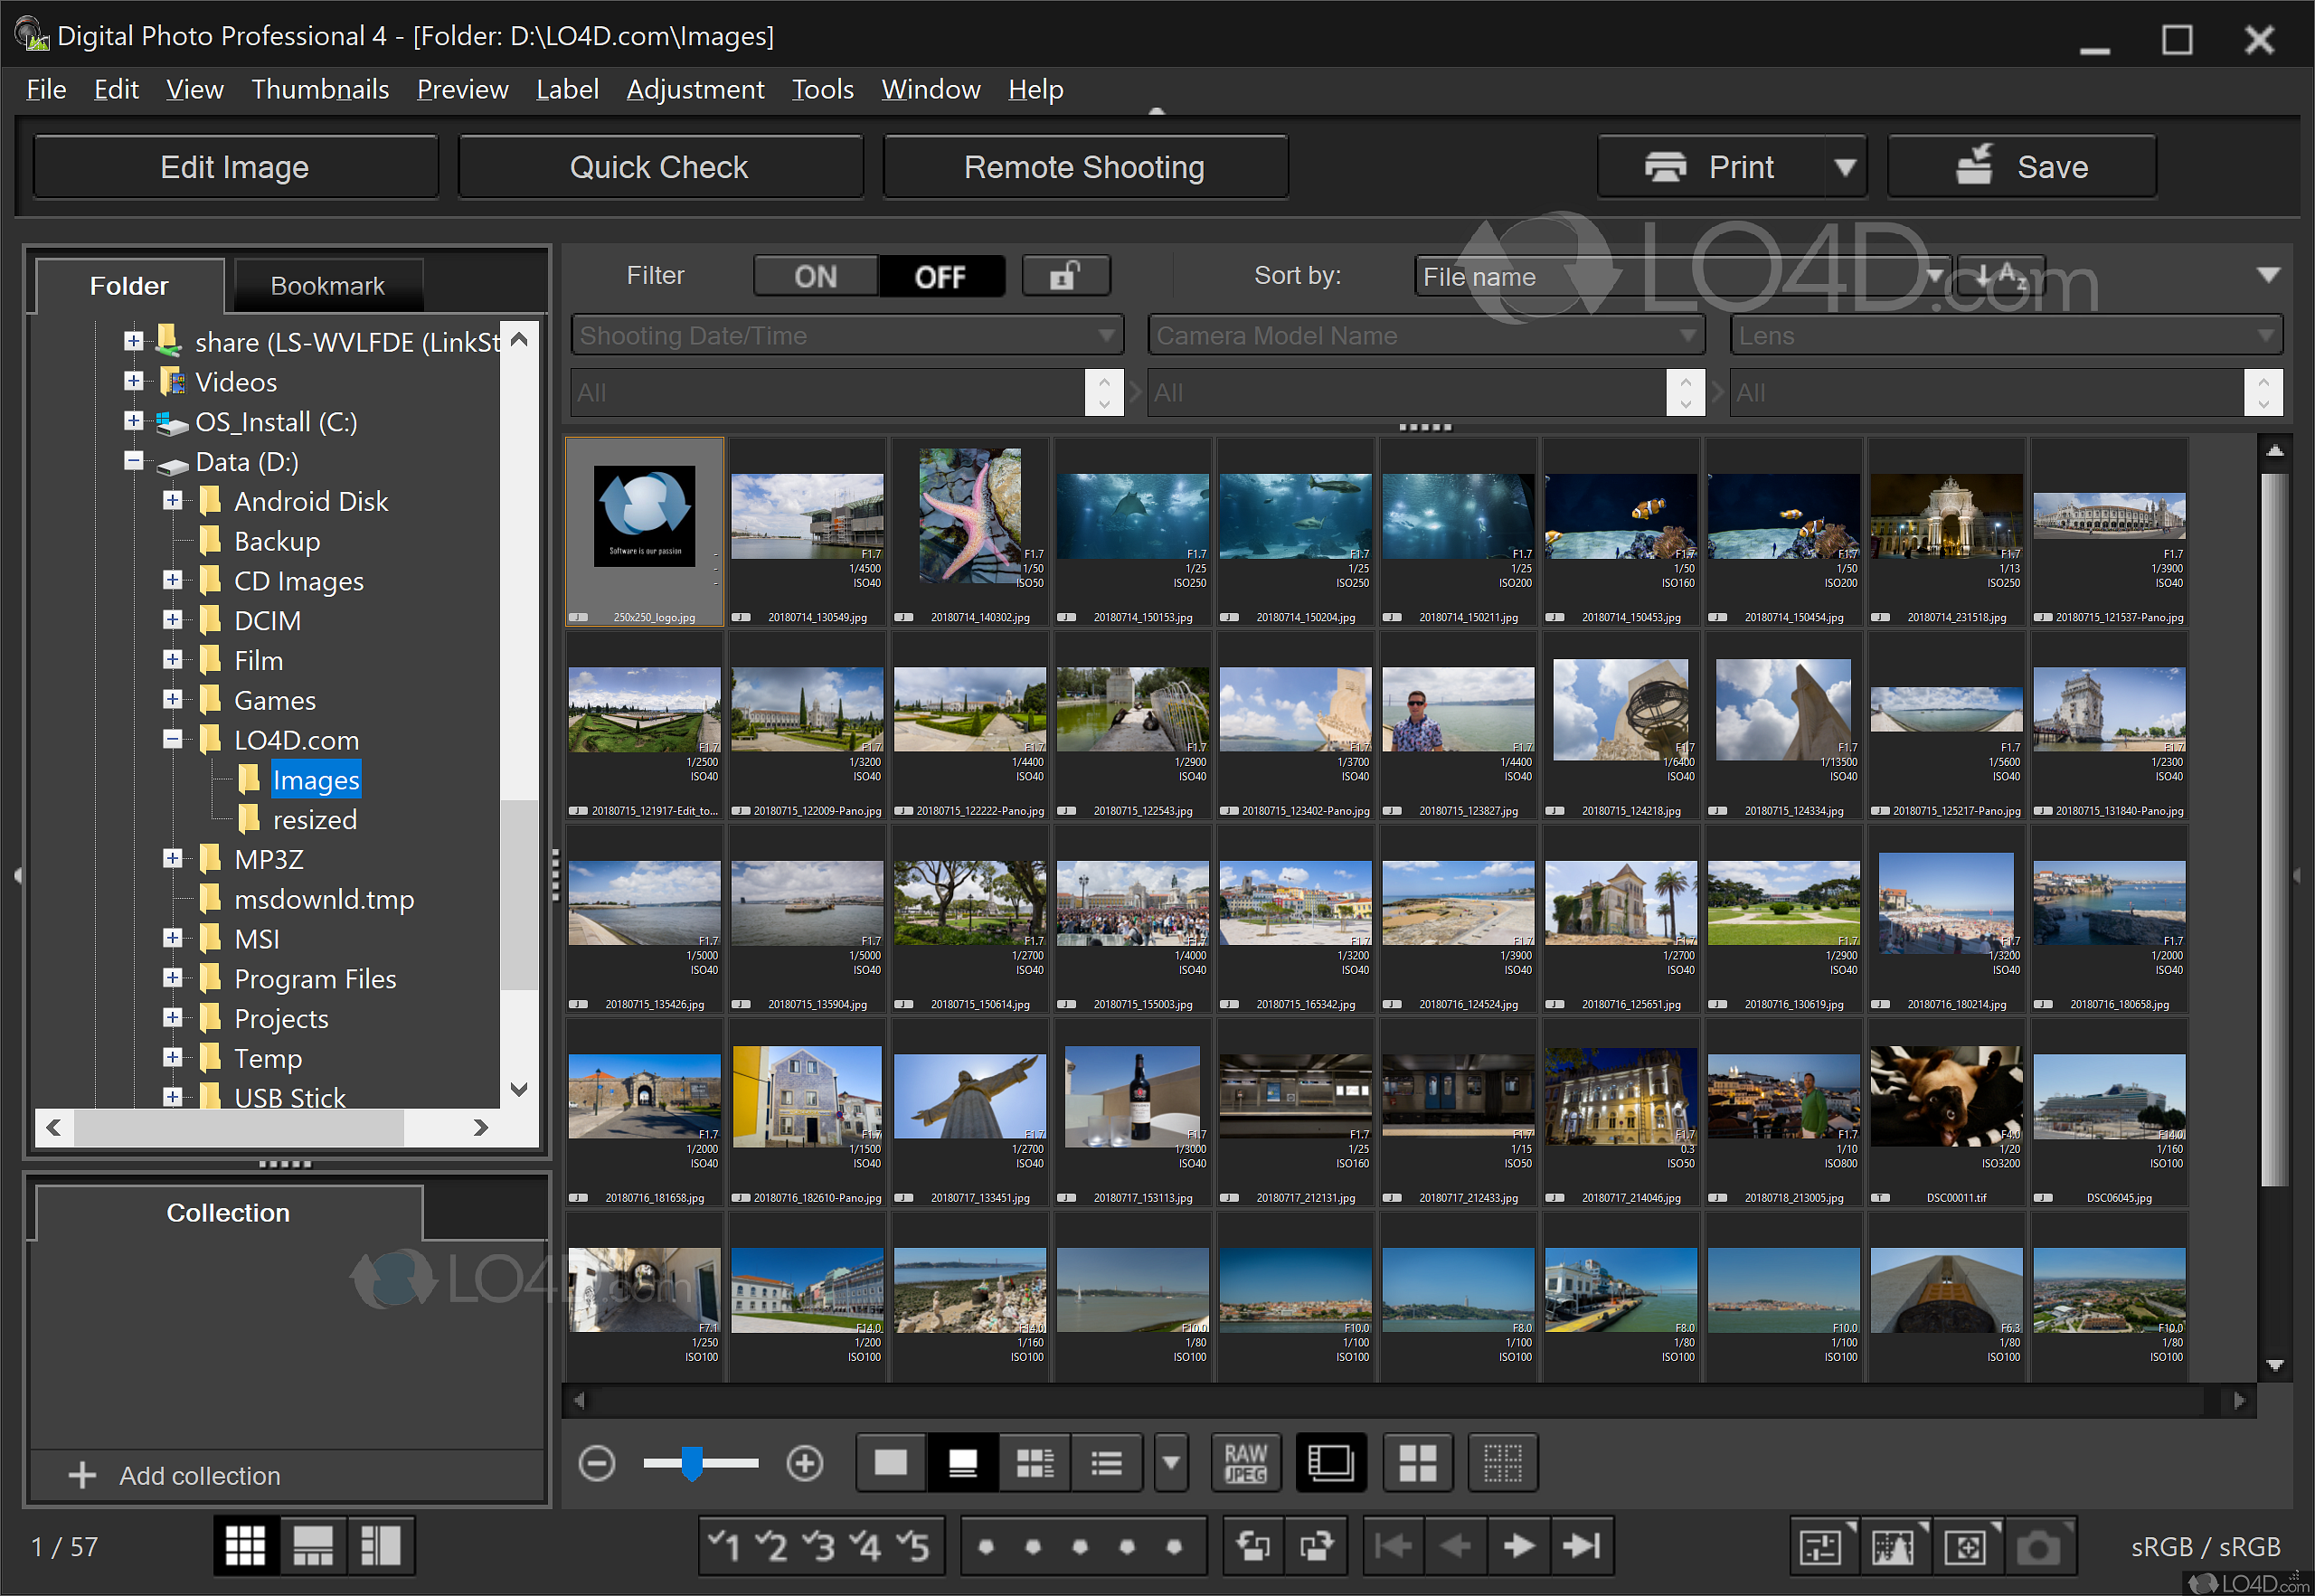Viewport: 2315px width, 1596px height.
Task: Click the thumbnail size slider handle
Action: tap(691, 1464)
